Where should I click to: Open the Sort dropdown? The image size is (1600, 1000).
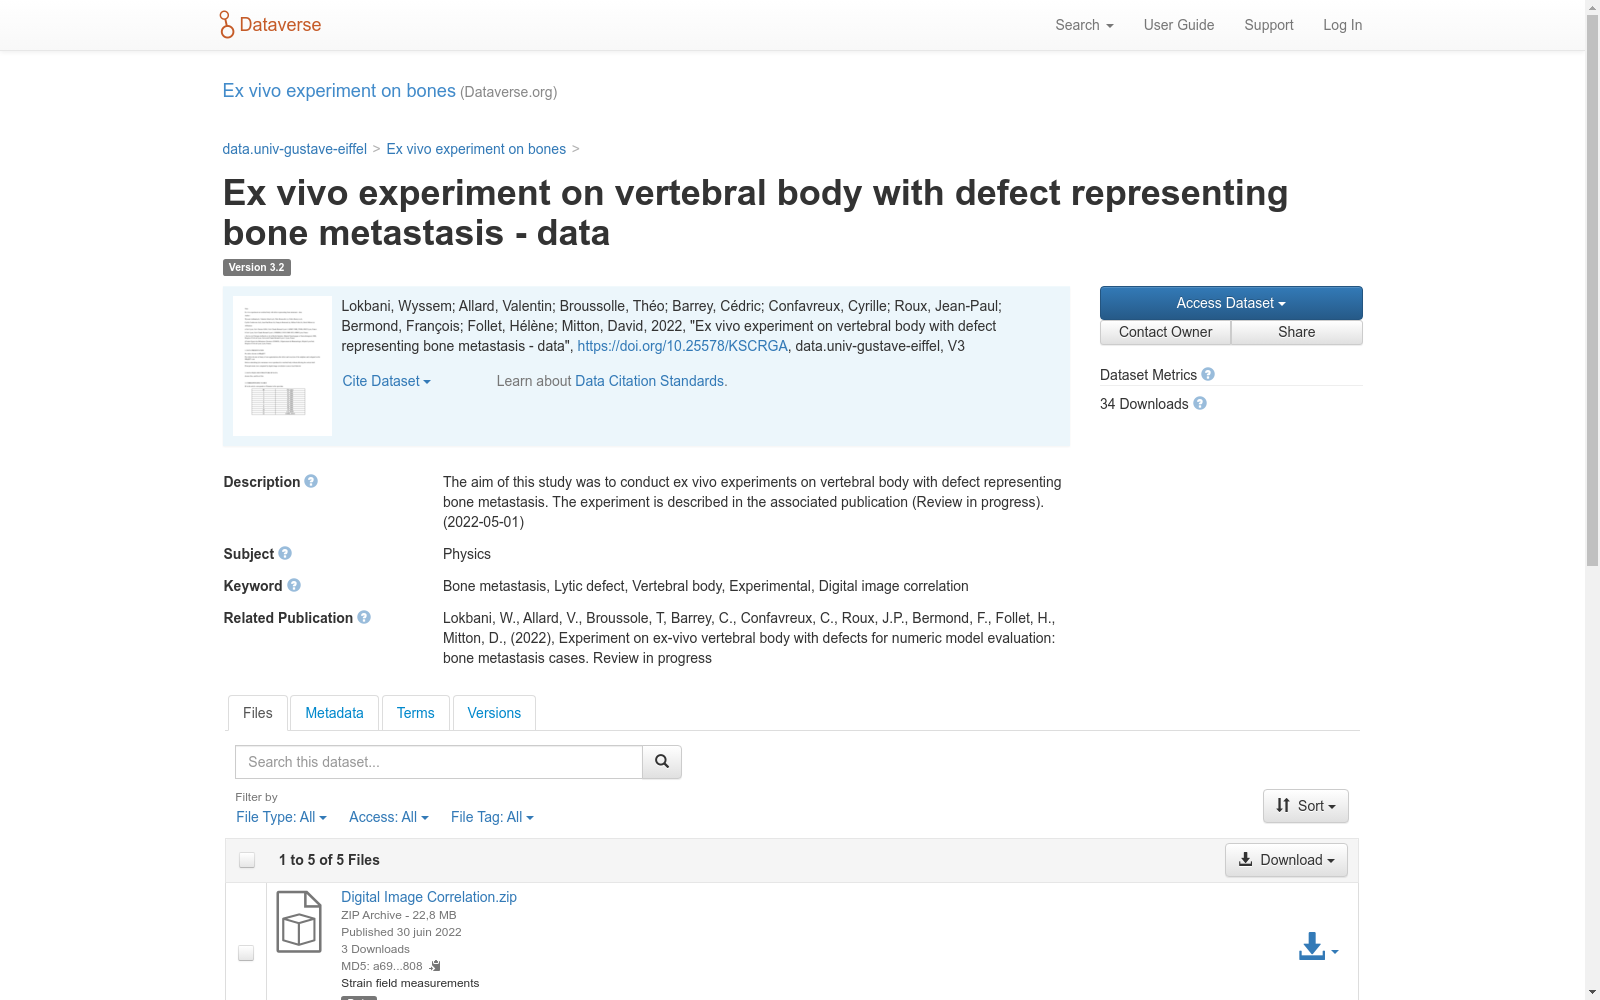click(1306, 806)
